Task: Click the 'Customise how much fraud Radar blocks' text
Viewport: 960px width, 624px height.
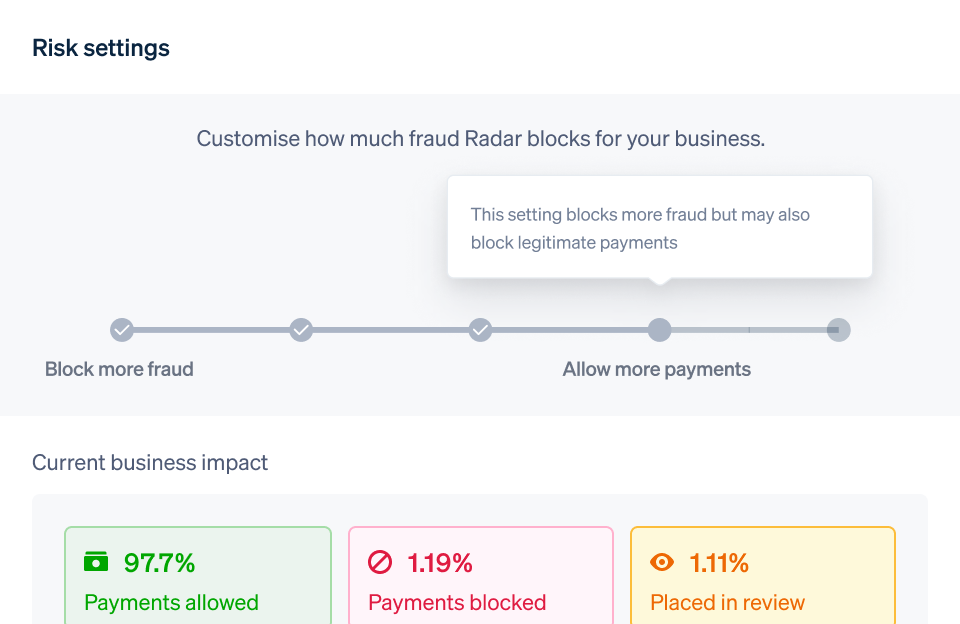Action: coord(480,139)
